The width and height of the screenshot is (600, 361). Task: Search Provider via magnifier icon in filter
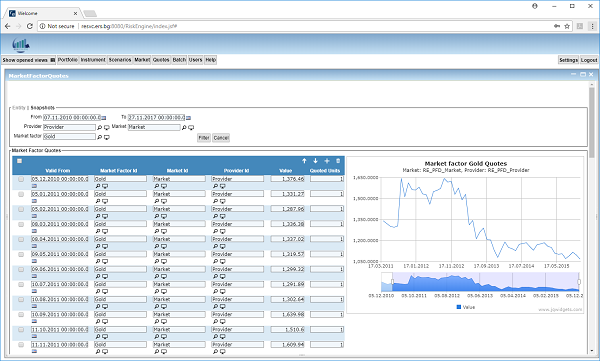pyautogui.click(x=99, y=127)
